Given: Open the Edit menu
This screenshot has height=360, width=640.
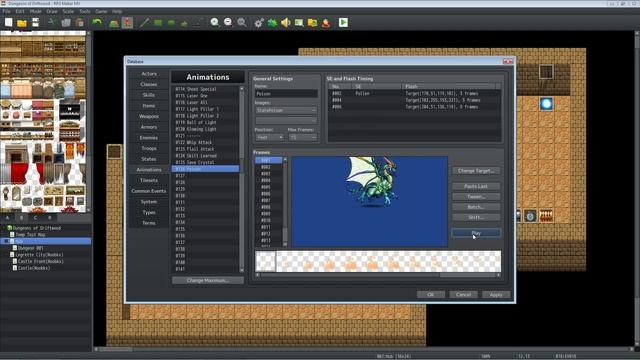Looking at the screenshot, I should (x=20, y=11).
